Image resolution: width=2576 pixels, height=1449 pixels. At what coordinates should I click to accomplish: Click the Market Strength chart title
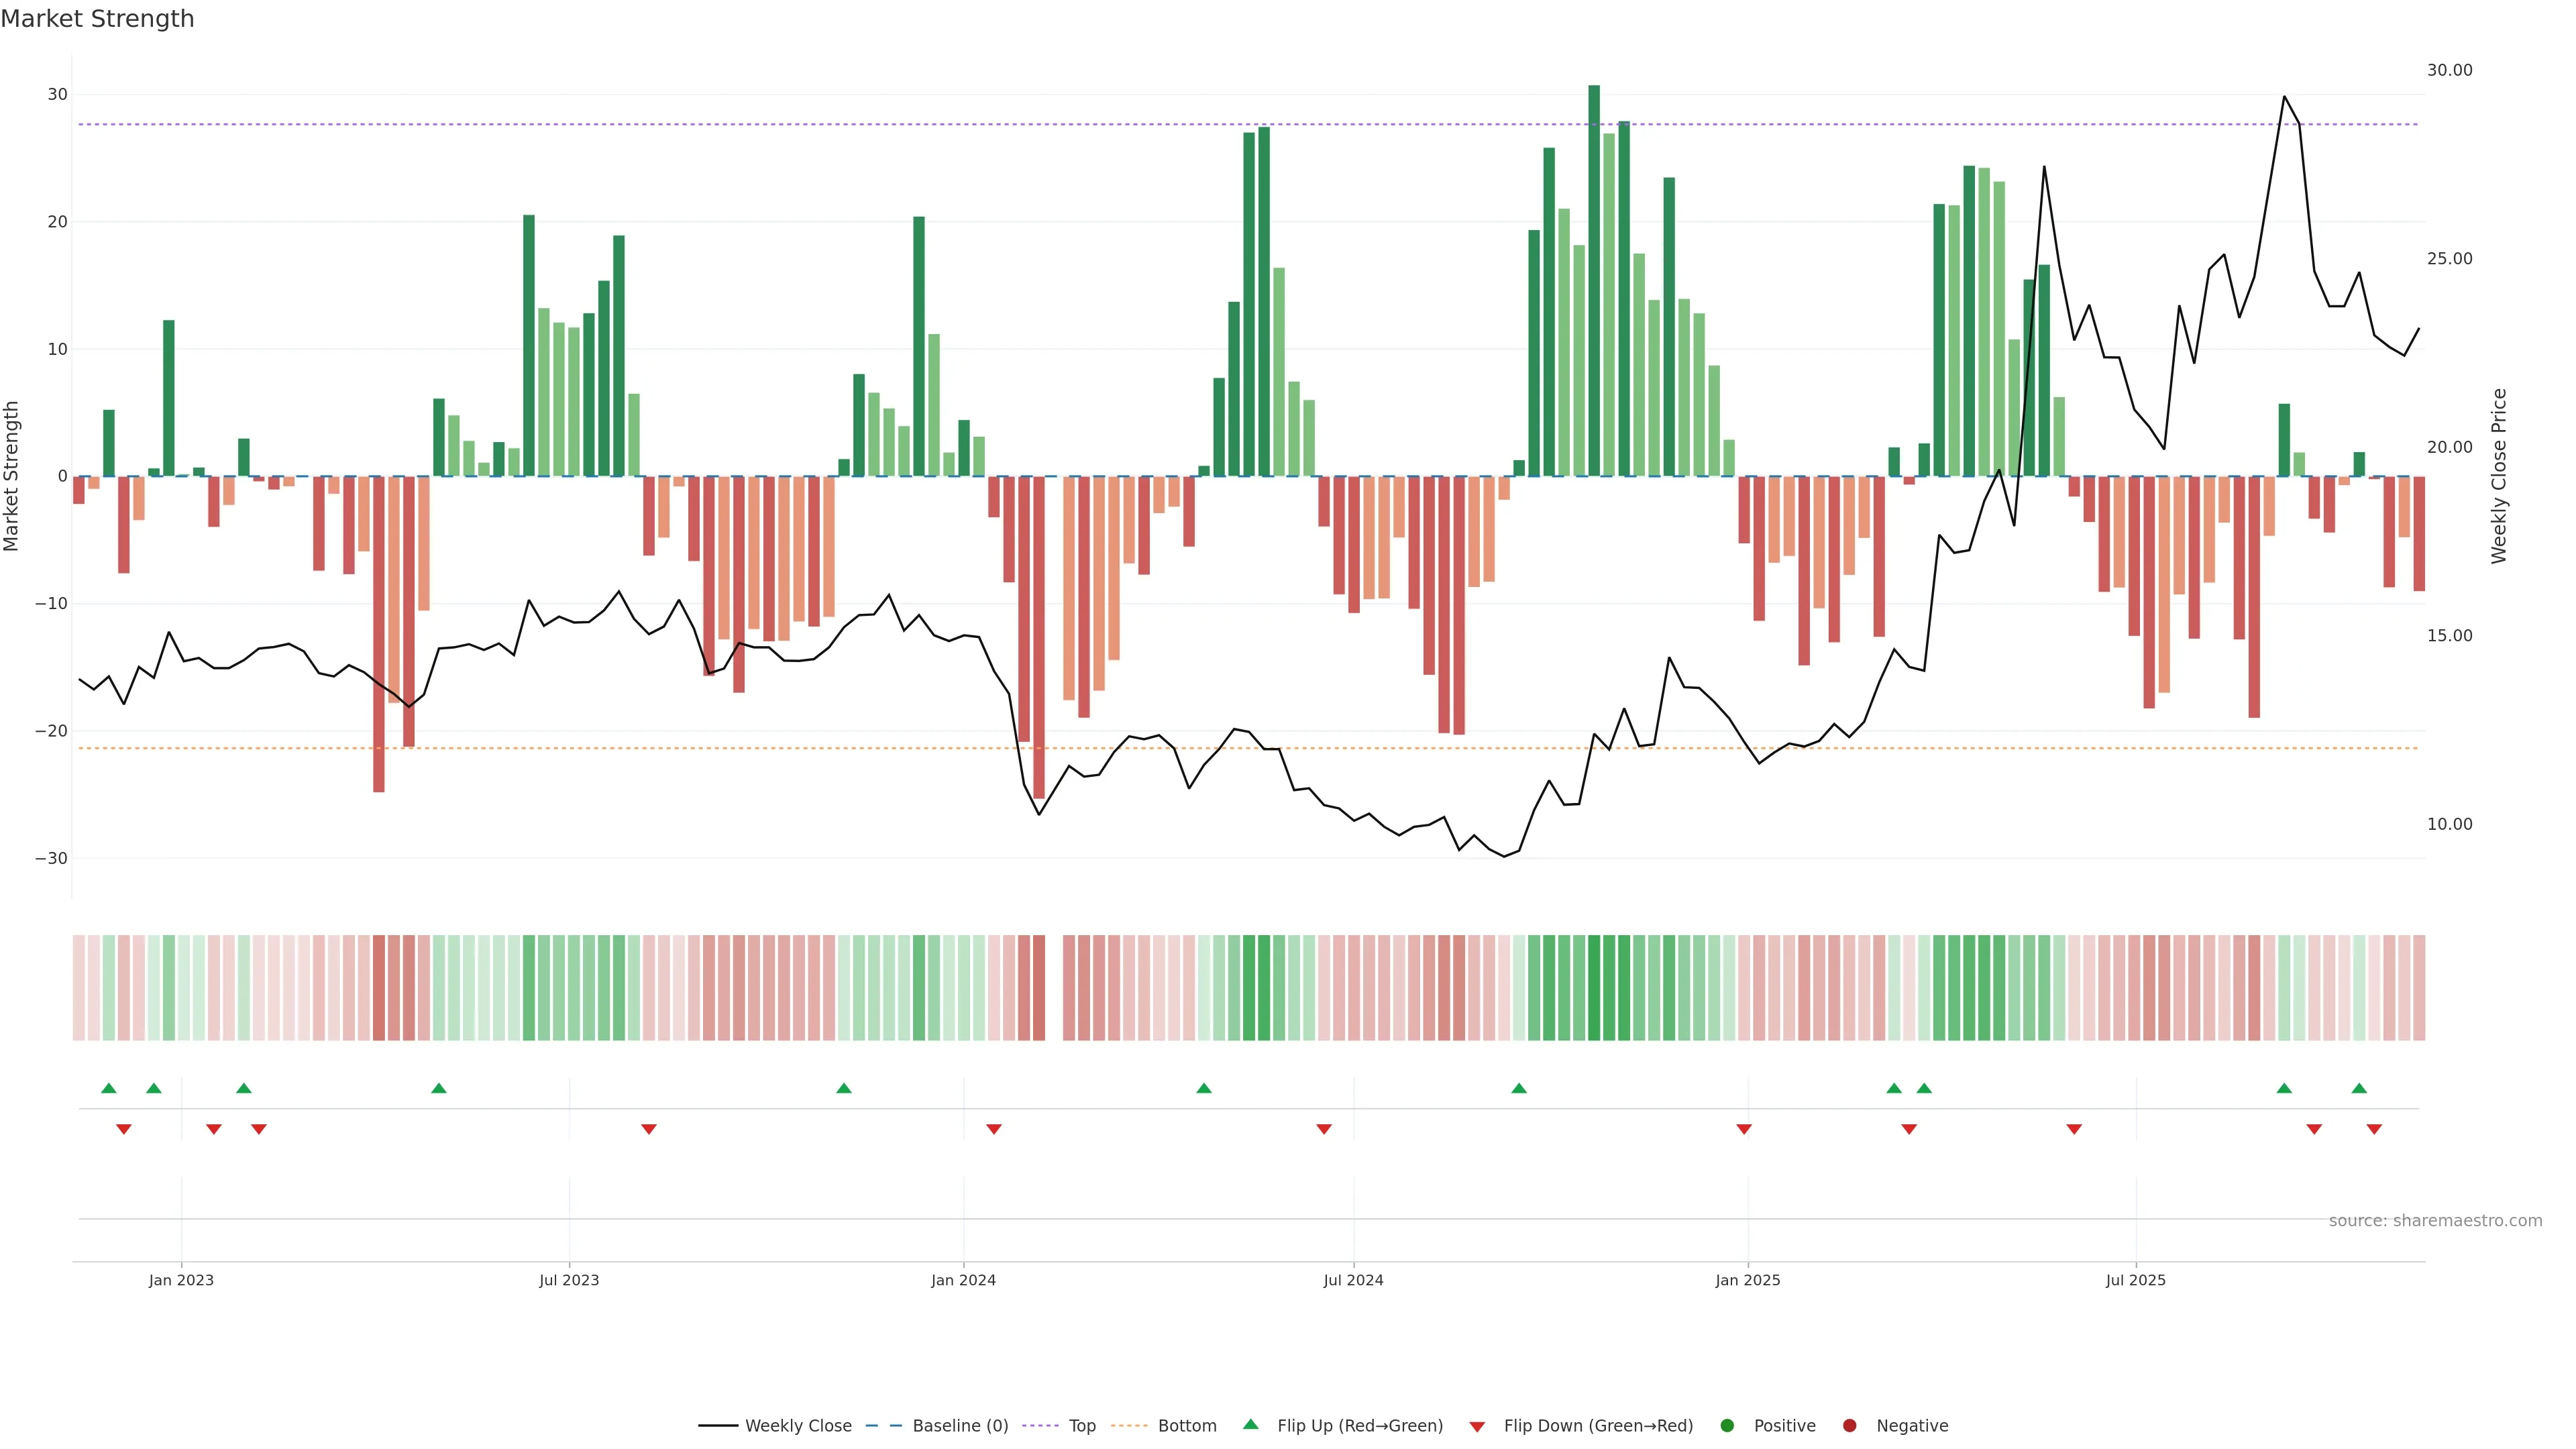point(97,19)
